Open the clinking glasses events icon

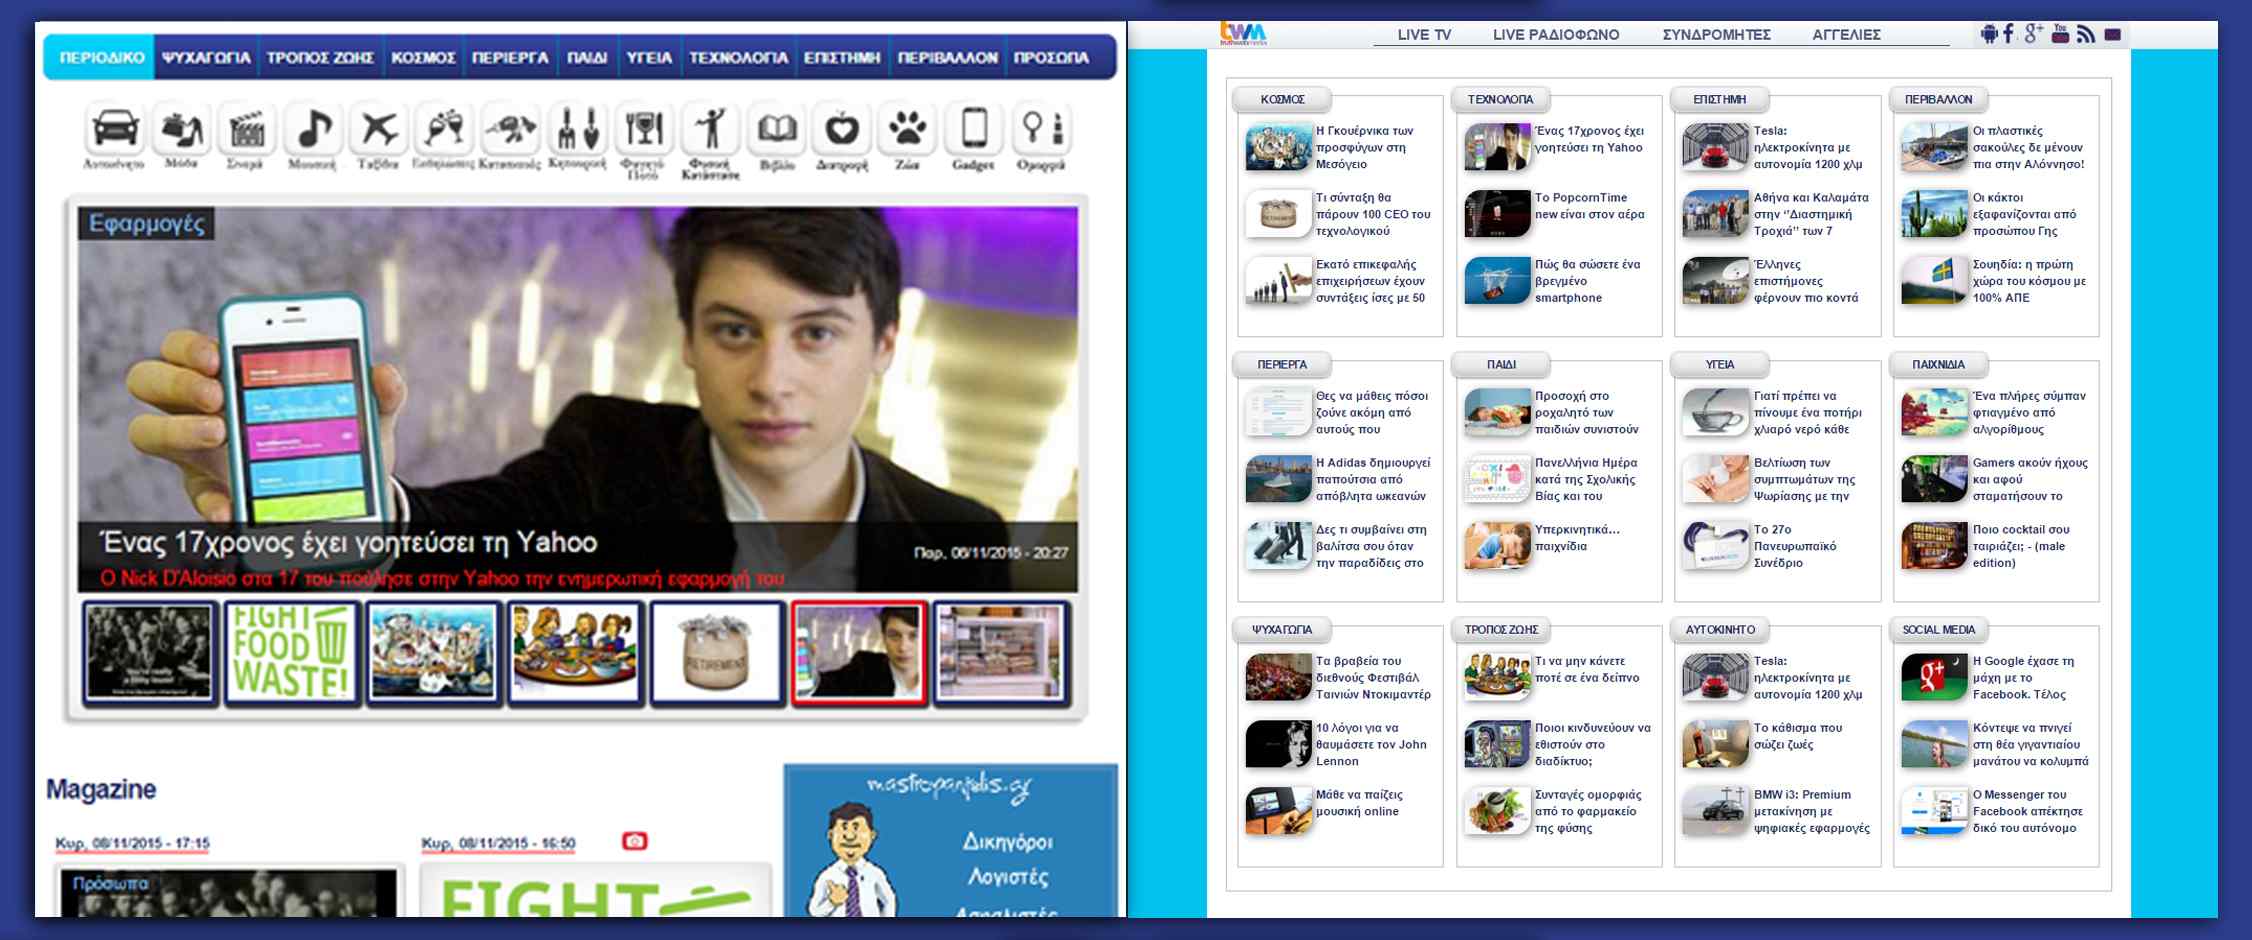[x=444, y=129]
